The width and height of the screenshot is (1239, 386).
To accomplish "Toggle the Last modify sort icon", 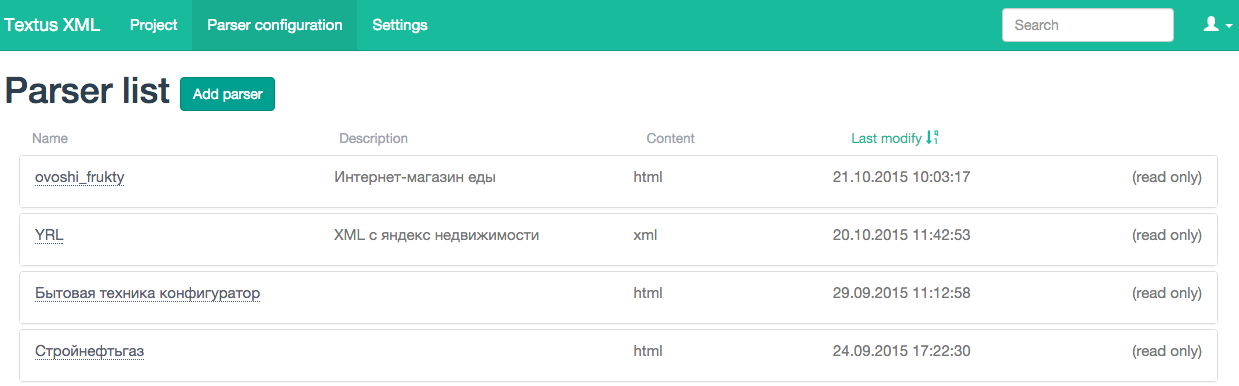I will coord(932,138).
